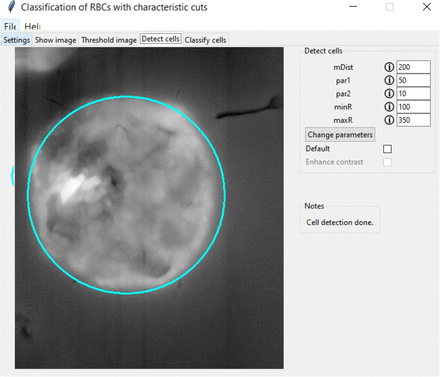Click the detected cell in the image
The image size is (440, 377).
tap(126, 195)
